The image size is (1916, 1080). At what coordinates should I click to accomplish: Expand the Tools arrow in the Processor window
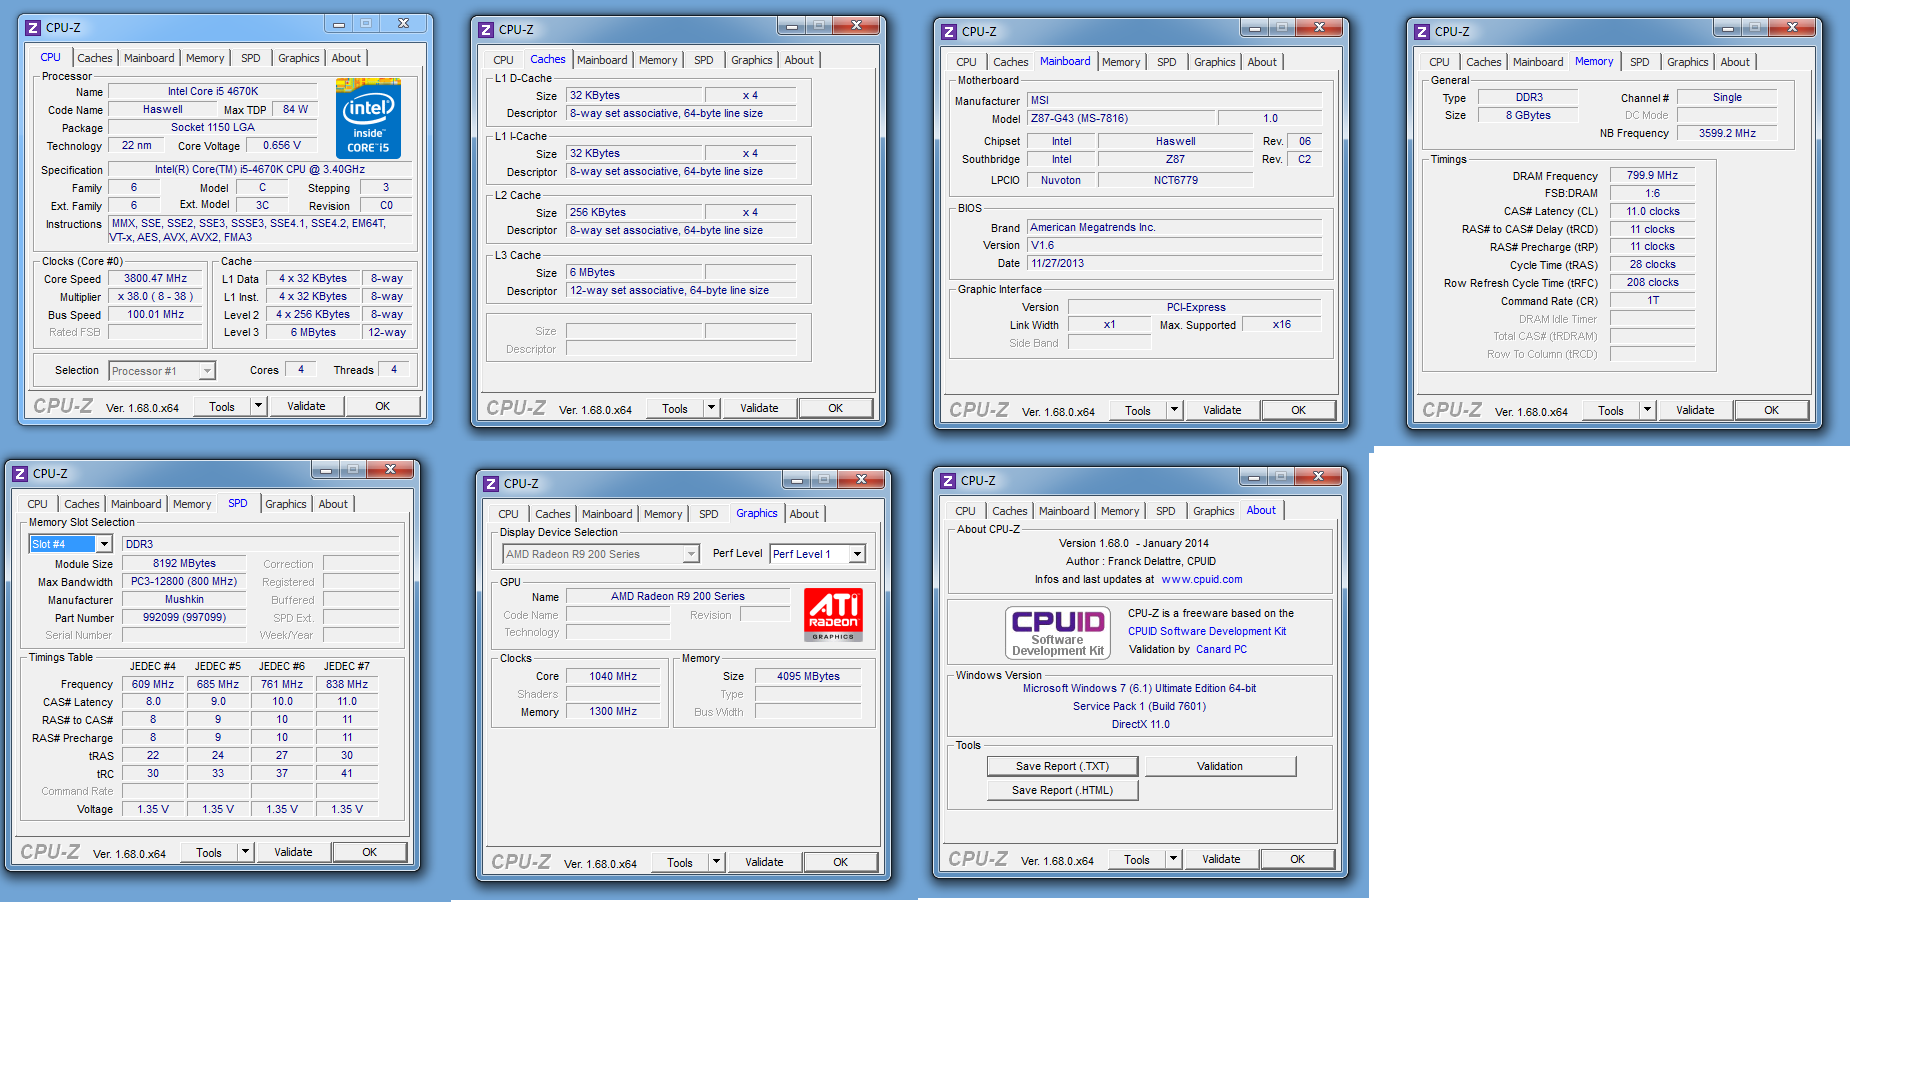click(258, 406)
